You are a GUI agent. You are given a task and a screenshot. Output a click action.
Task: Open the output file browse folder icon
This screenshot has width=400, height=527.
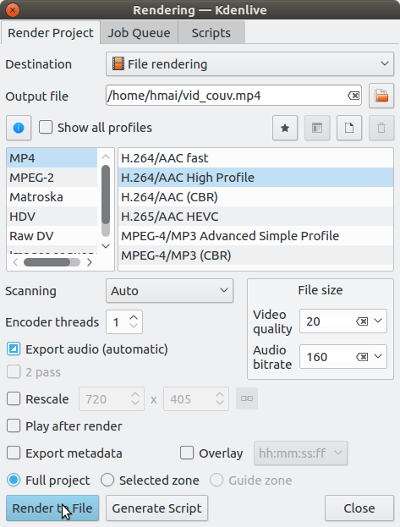(x=382, y=96)
